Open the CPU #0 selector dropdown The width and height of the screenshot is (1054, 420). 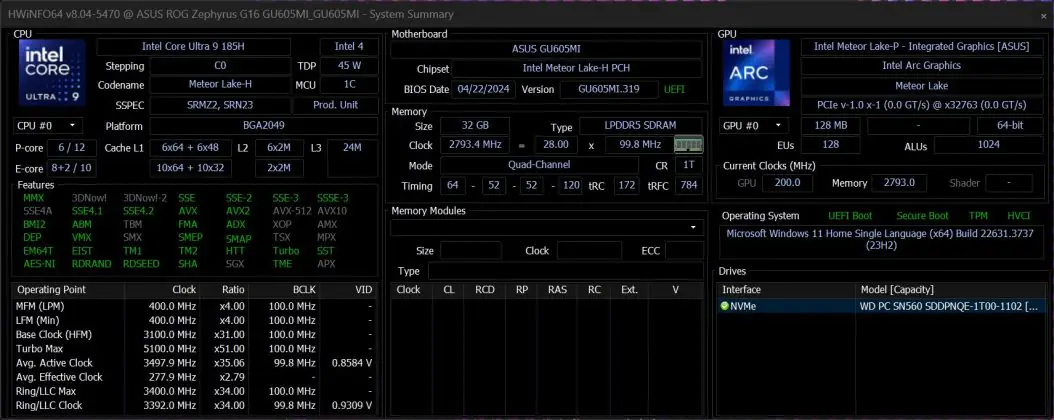[x=47, y=126]
